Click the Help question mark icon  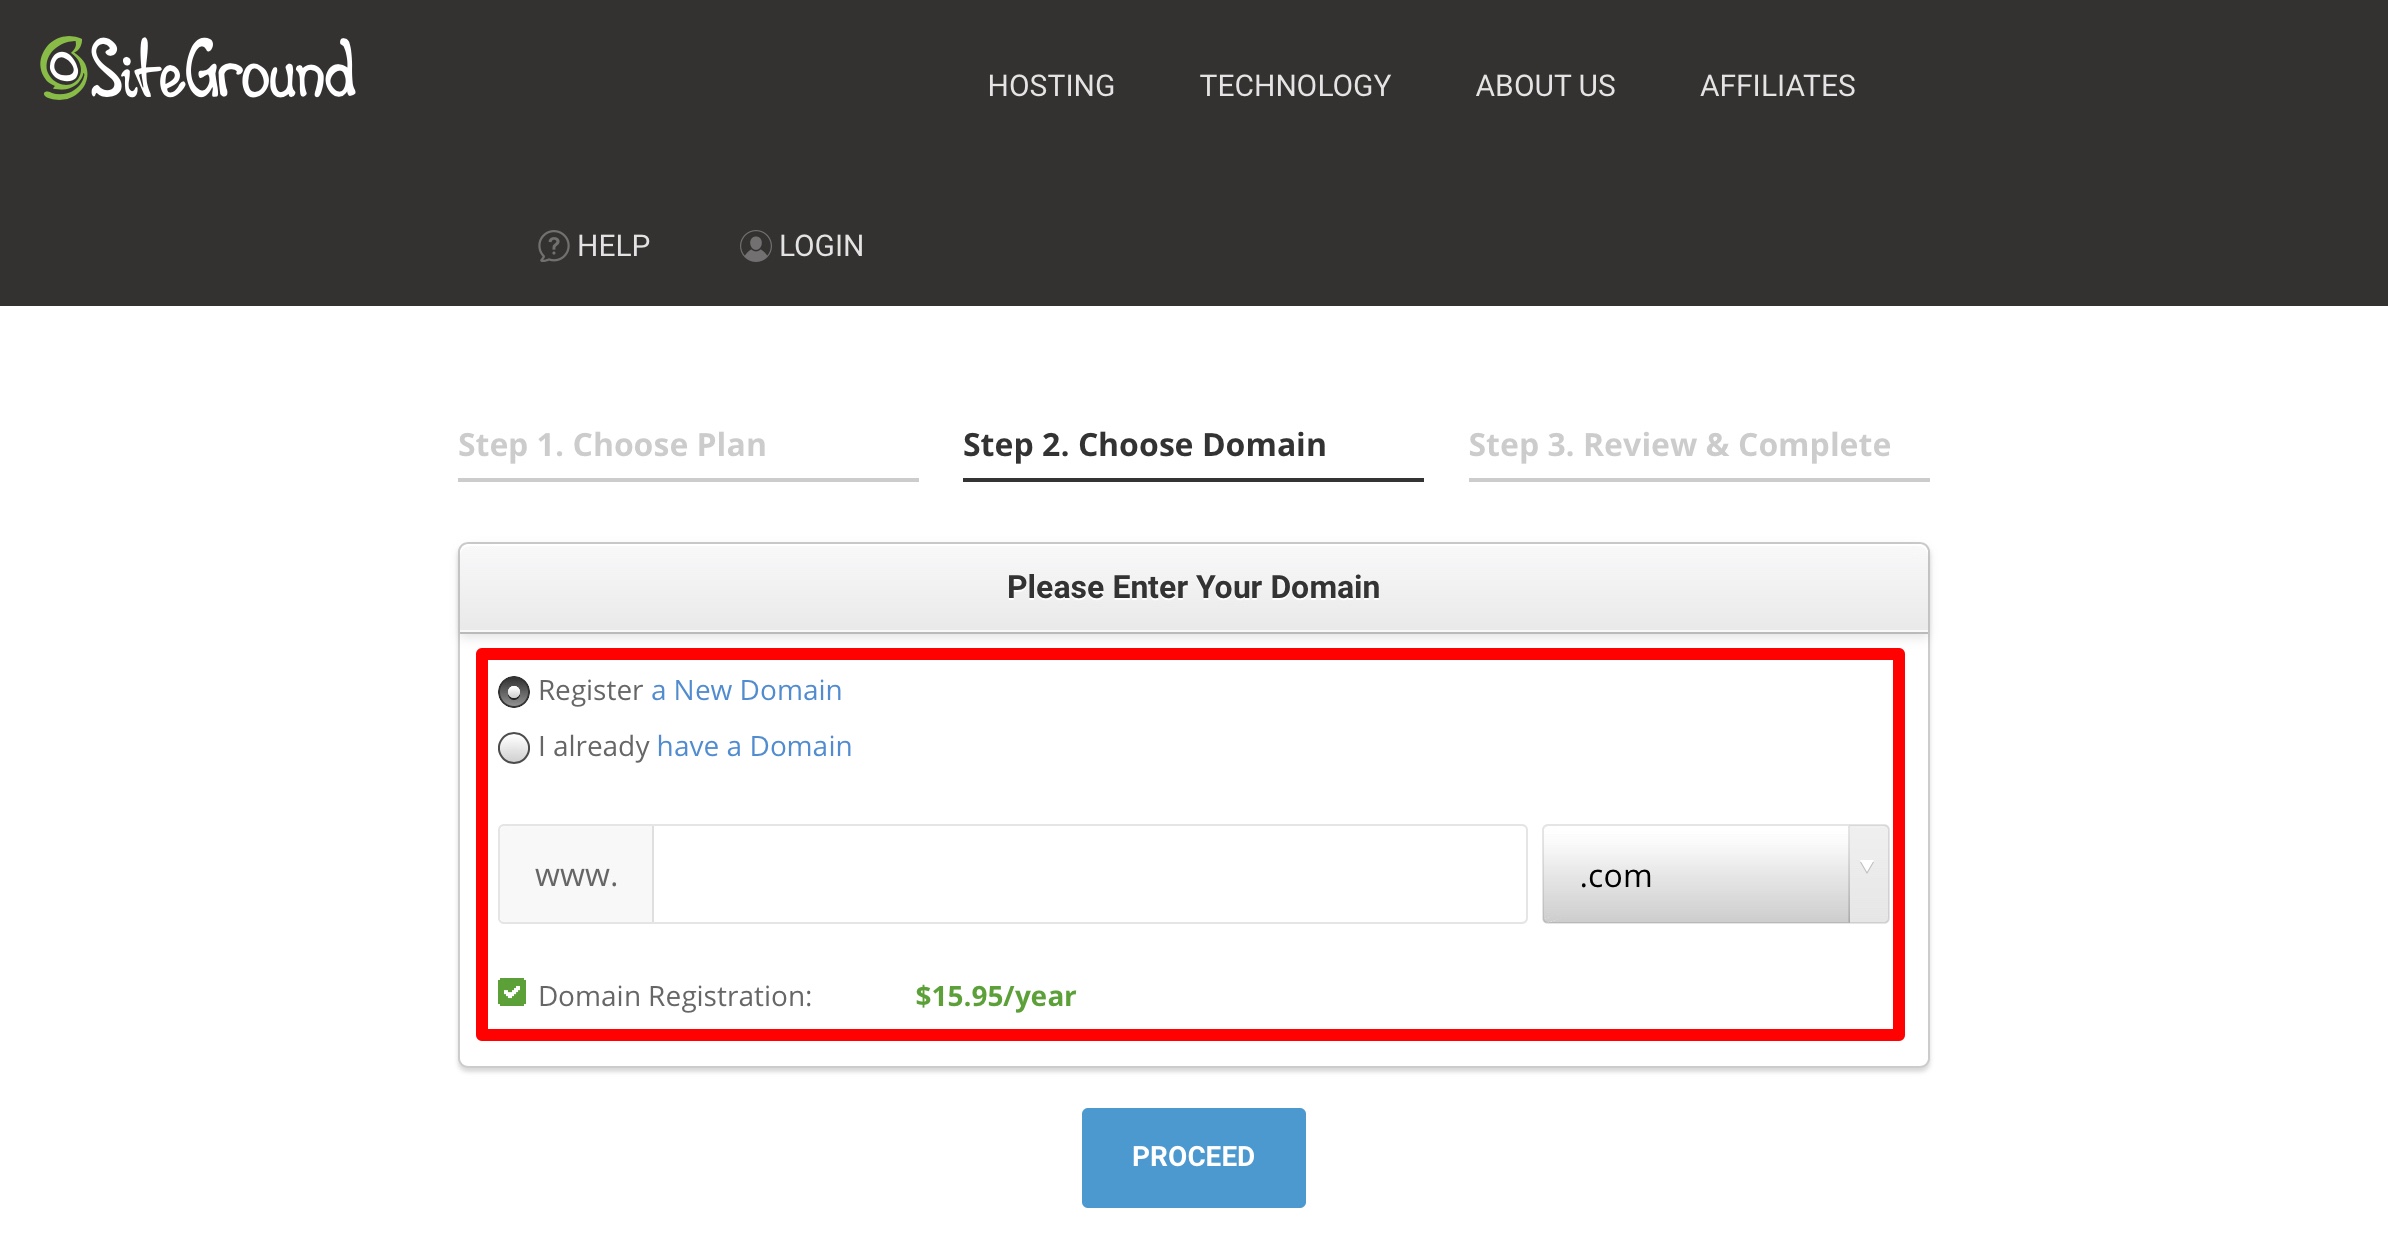tap(553, 246)
